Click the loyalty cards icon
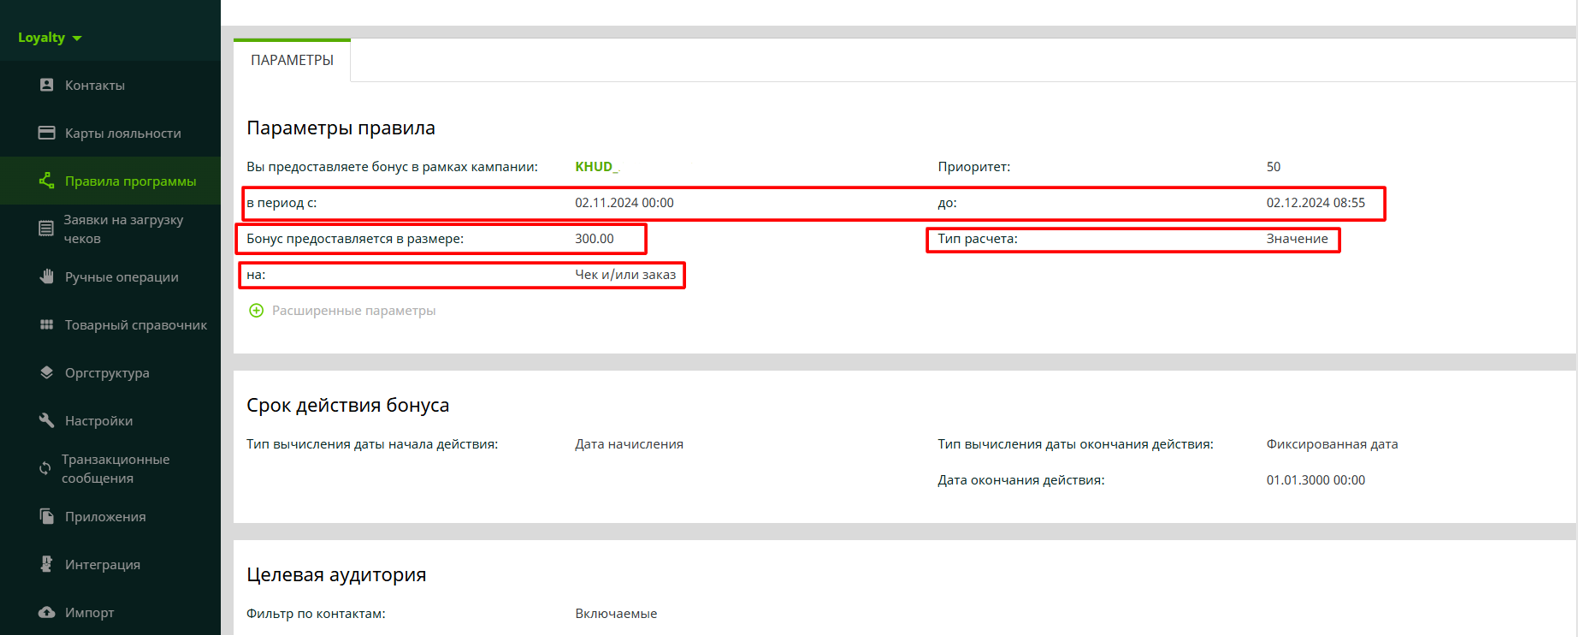This screenshot has height=637, width=1578. click(x=46, y=133)
